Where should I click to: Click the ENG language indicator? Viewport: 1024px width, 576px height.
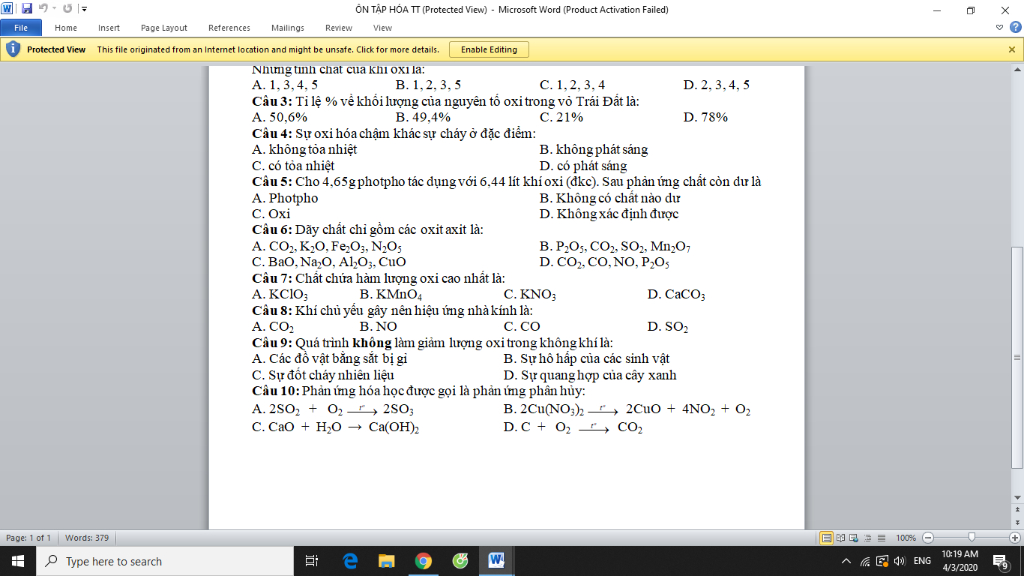922,561
